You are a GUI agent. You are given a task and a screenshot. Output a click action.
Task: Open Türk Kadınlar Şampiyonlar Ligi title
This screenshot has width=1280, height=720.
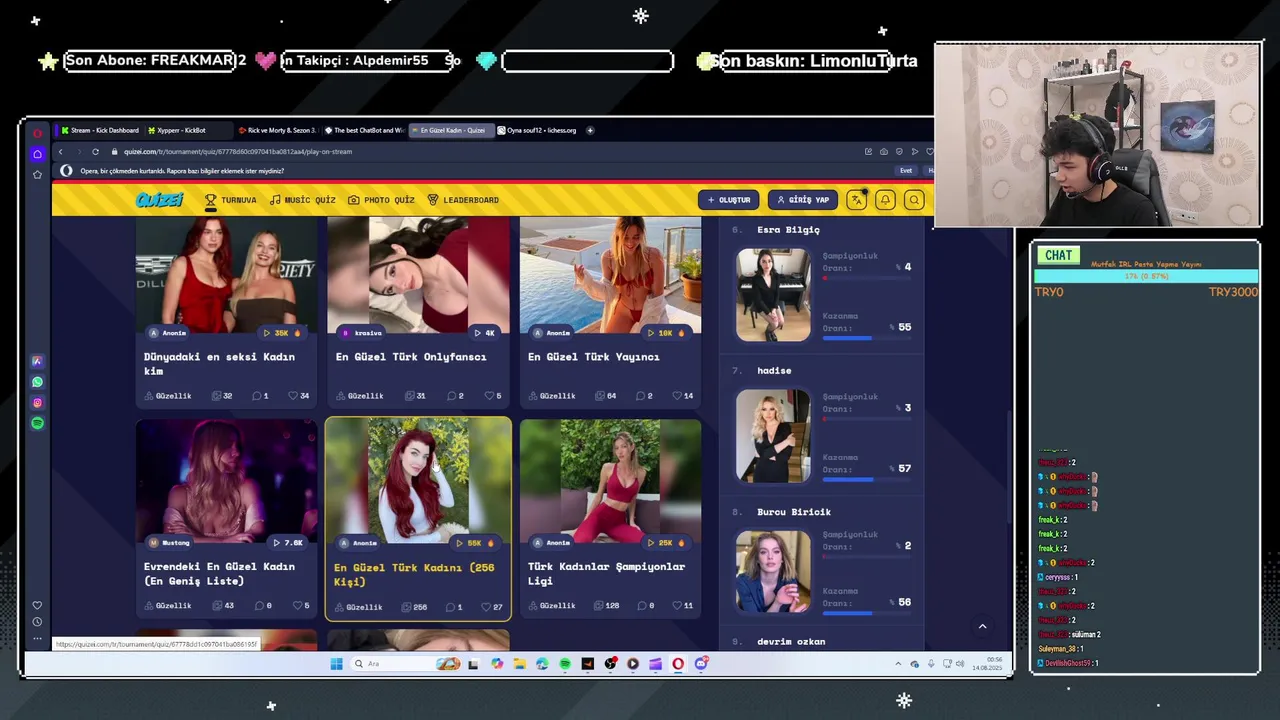coord(606,574)
